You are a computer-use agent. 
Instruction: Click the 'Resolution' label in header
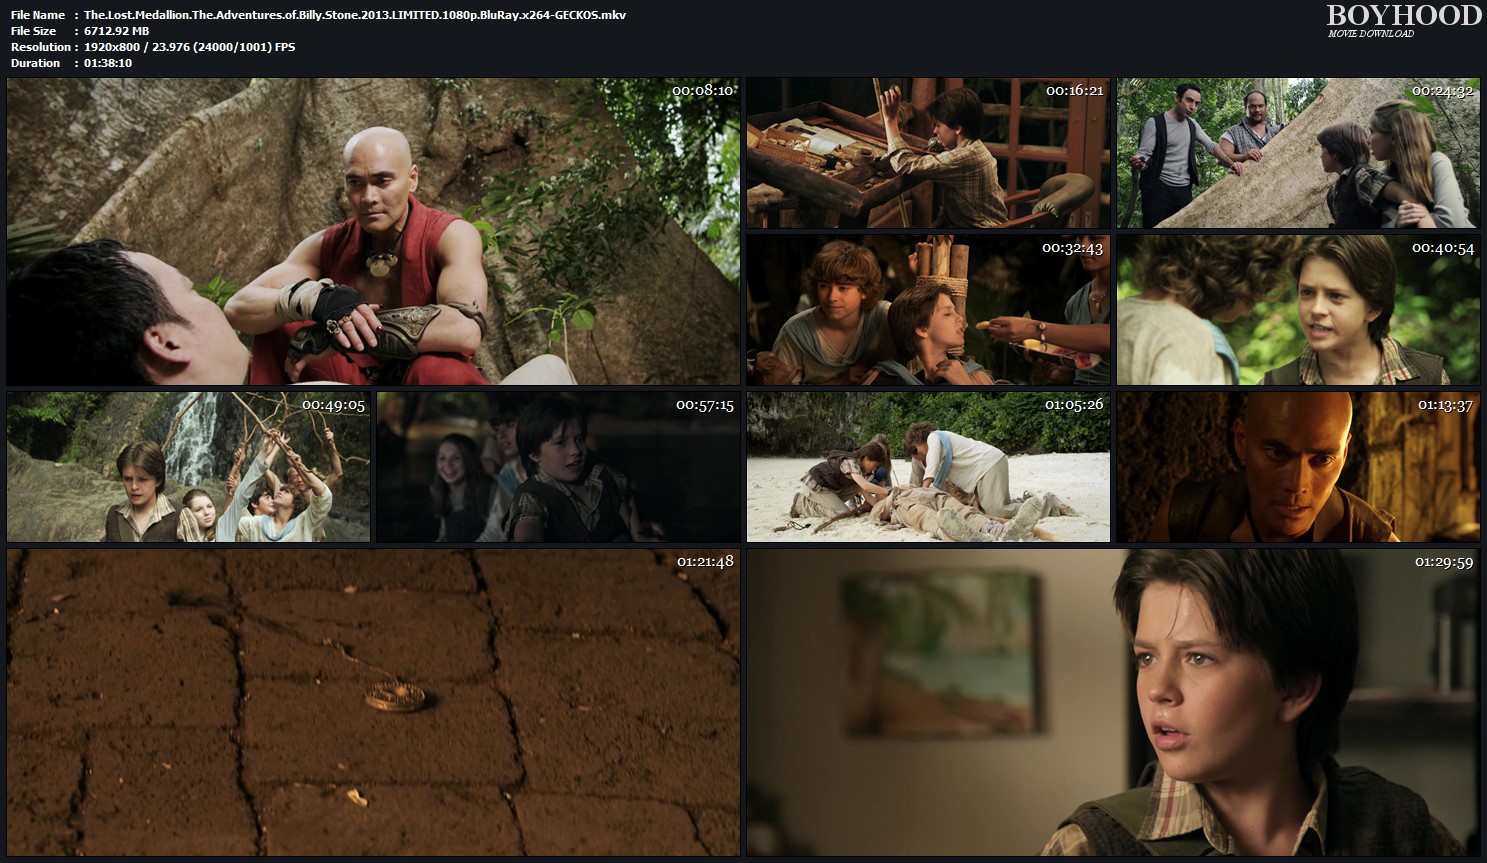(41, 47)
